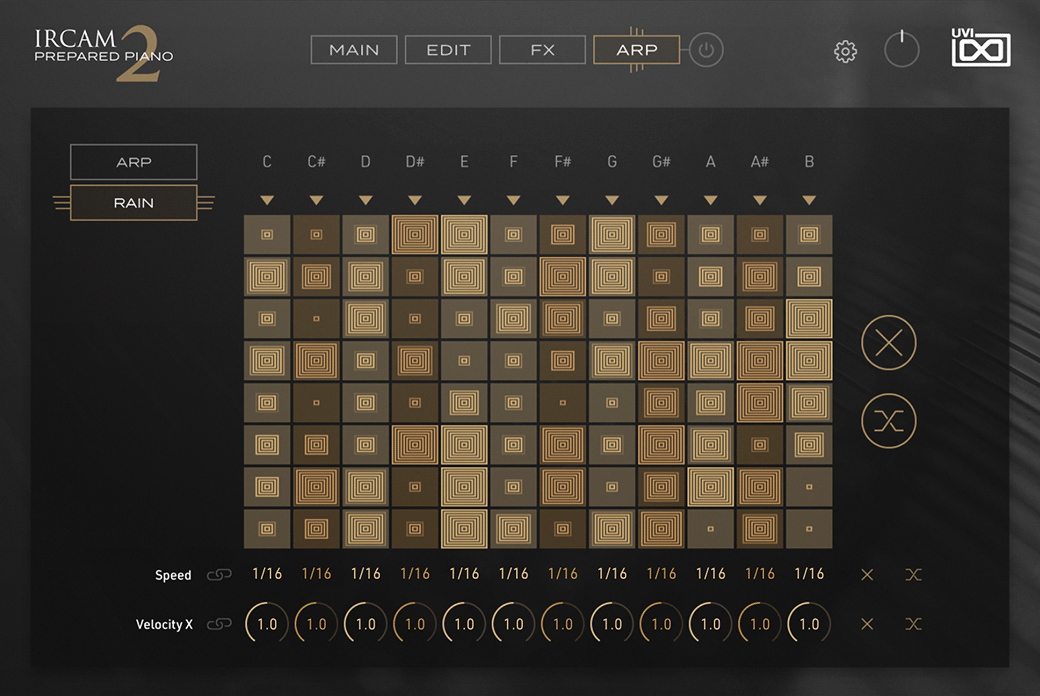Open the FX tab
The width and height of the screenshot is (1040, 696).
click(x=543, y=50)
